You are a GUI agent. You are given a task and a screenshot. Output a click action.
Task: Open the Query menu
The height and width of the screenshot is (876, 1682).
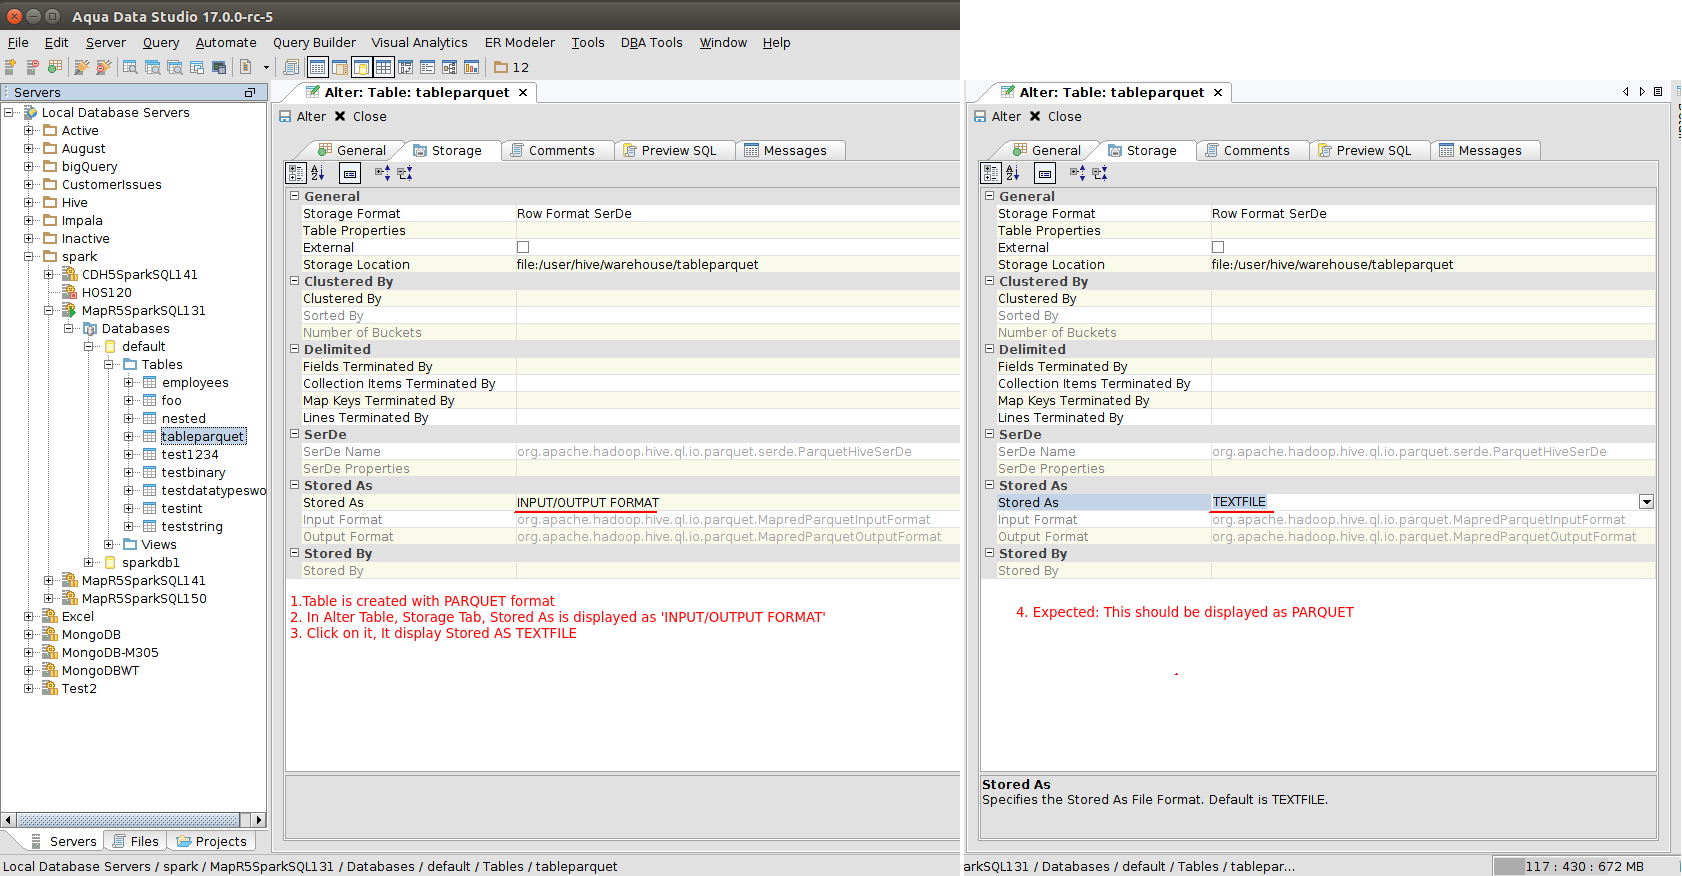coord(161,42)
